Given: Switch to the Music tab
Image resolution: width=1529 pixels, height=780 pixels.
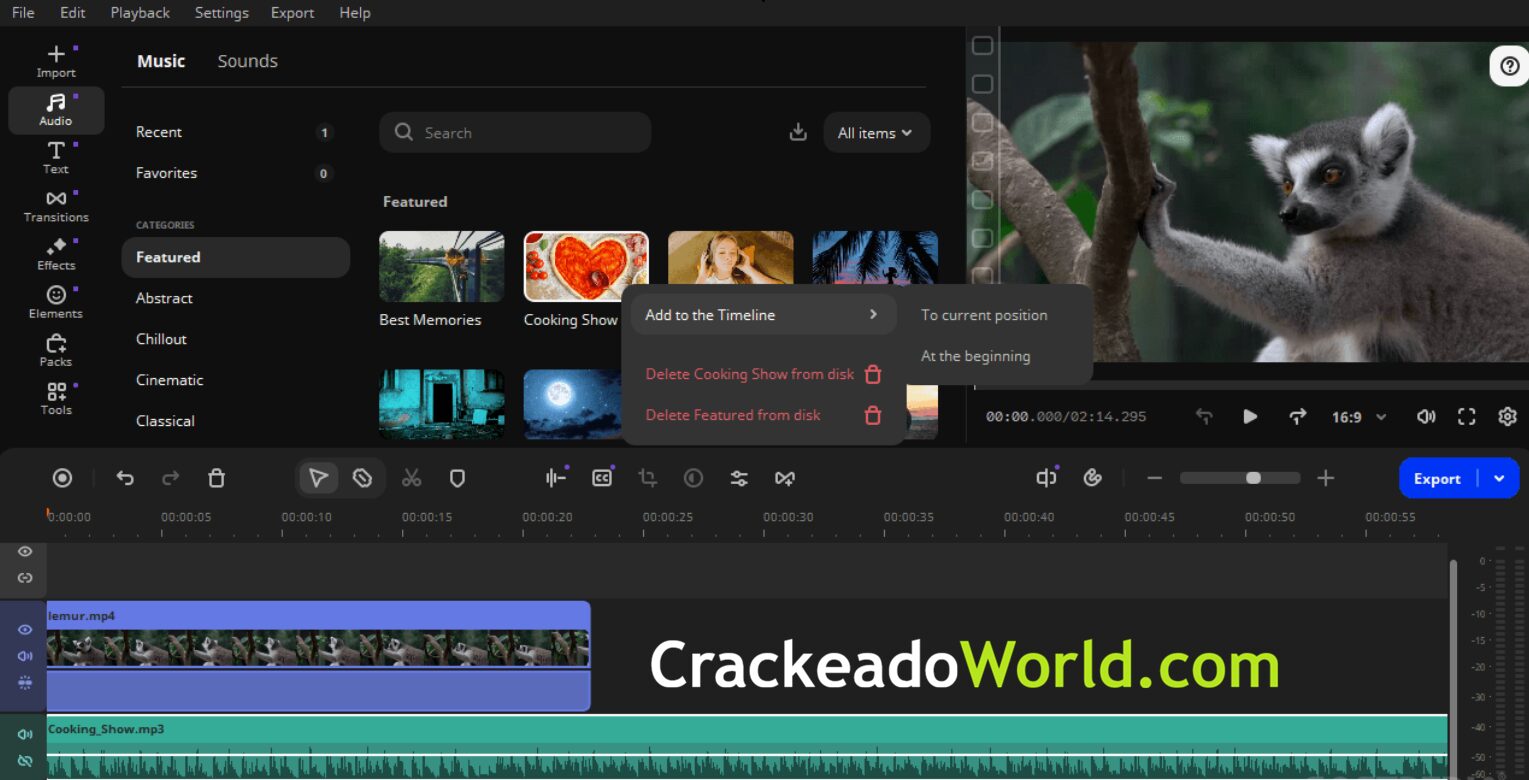Looking at the screenshot, I should [x=161, y=61].
